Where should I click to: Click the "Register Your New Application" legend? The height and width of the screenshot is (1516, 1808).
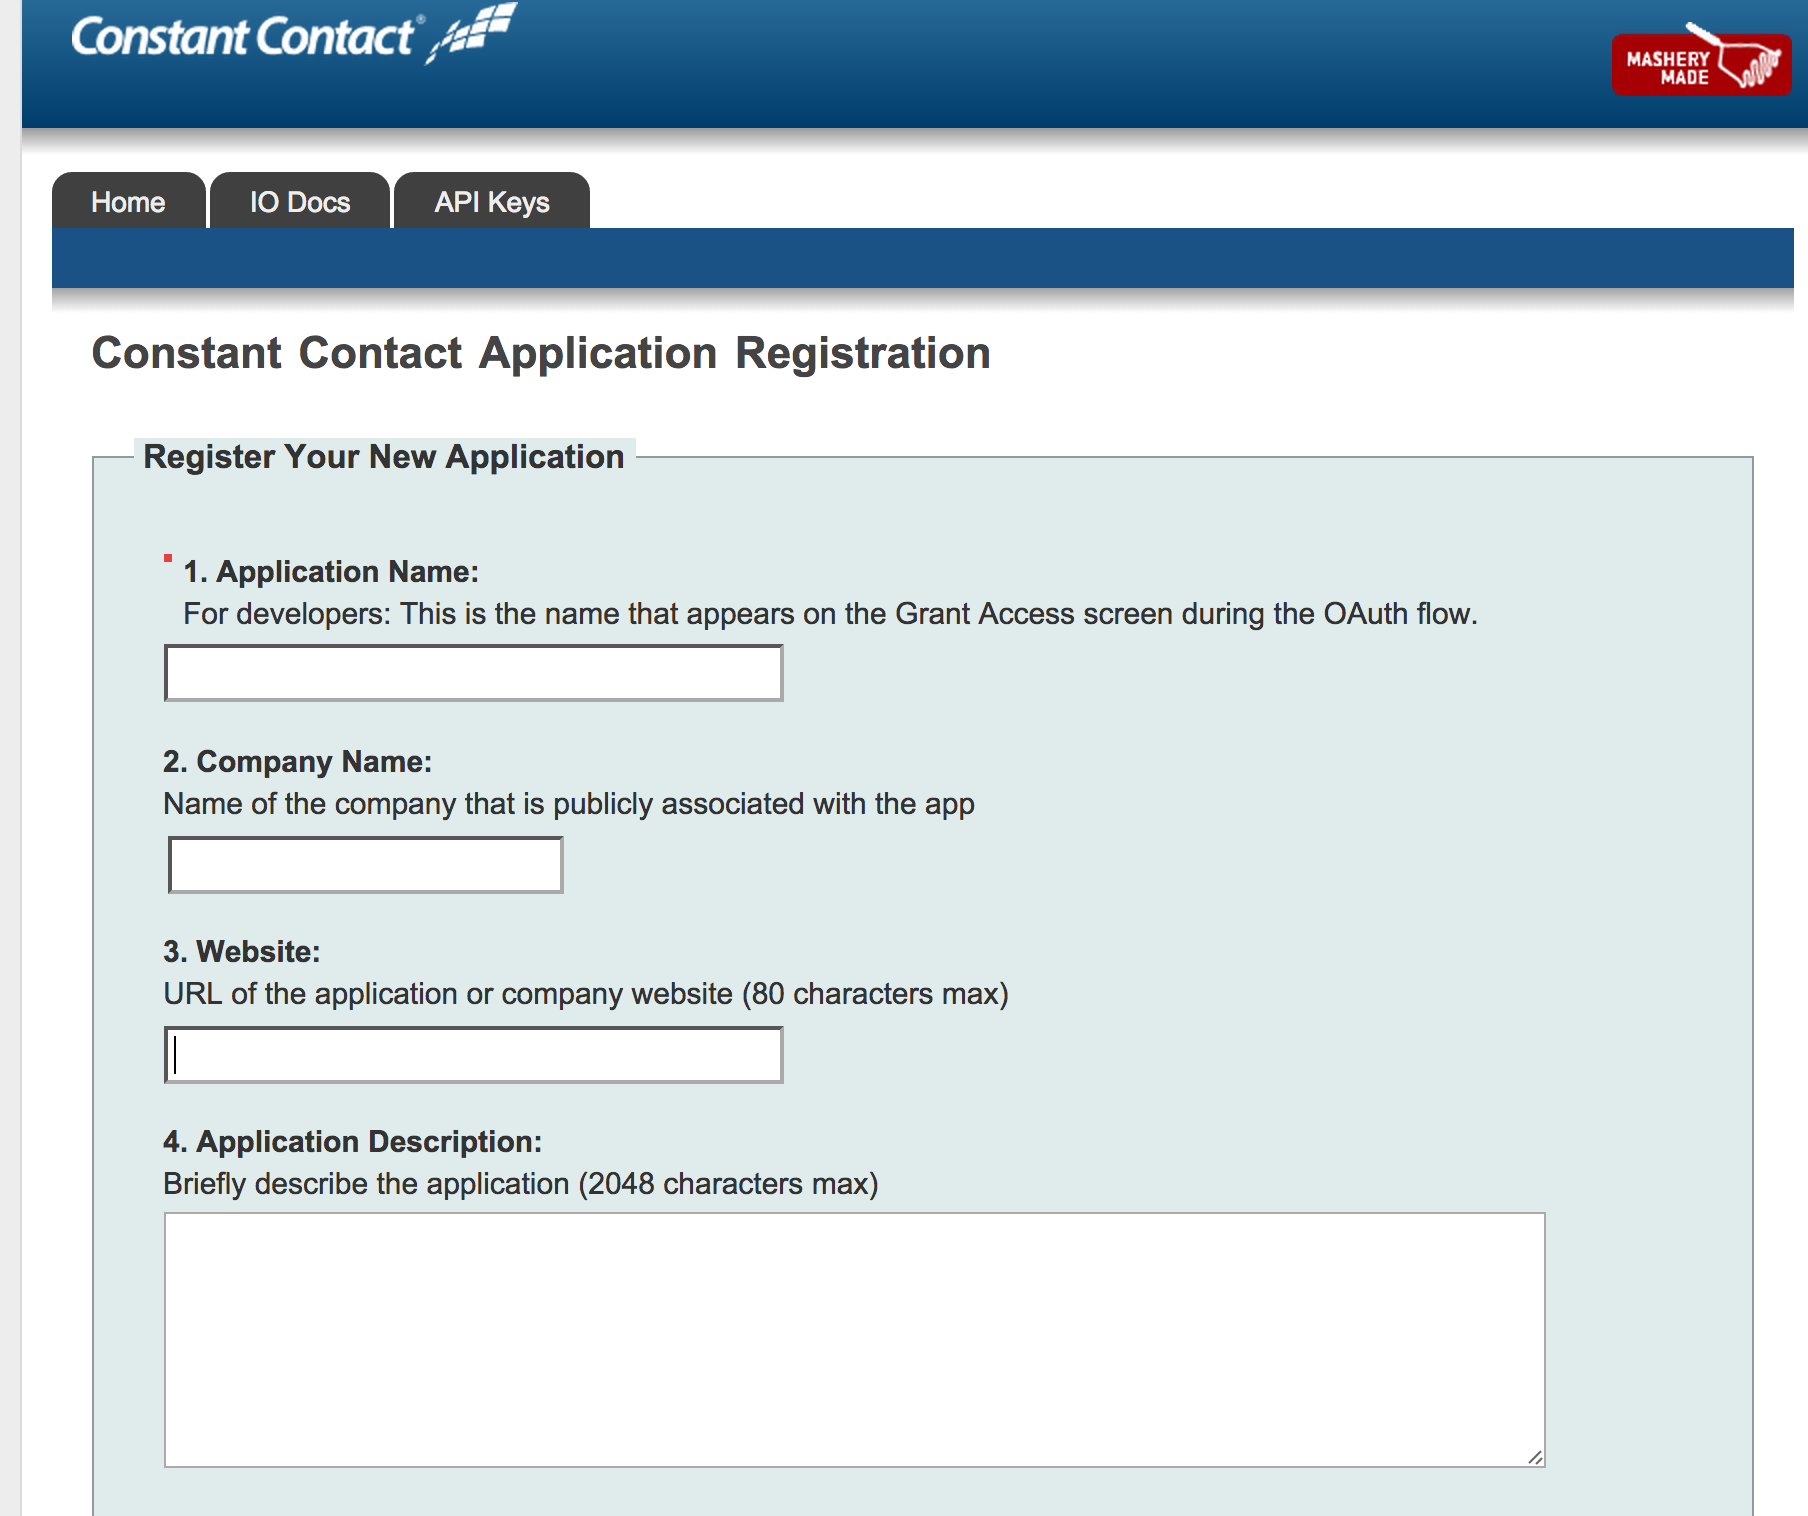384,456
